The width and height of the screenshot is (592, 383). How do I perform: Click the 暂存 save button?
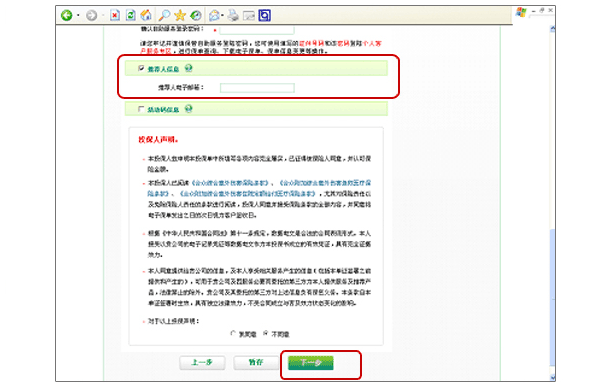pos(256,363)
